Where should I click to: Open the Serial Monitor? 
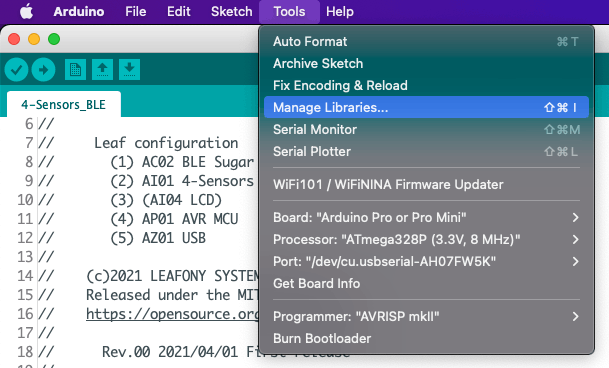426,129
